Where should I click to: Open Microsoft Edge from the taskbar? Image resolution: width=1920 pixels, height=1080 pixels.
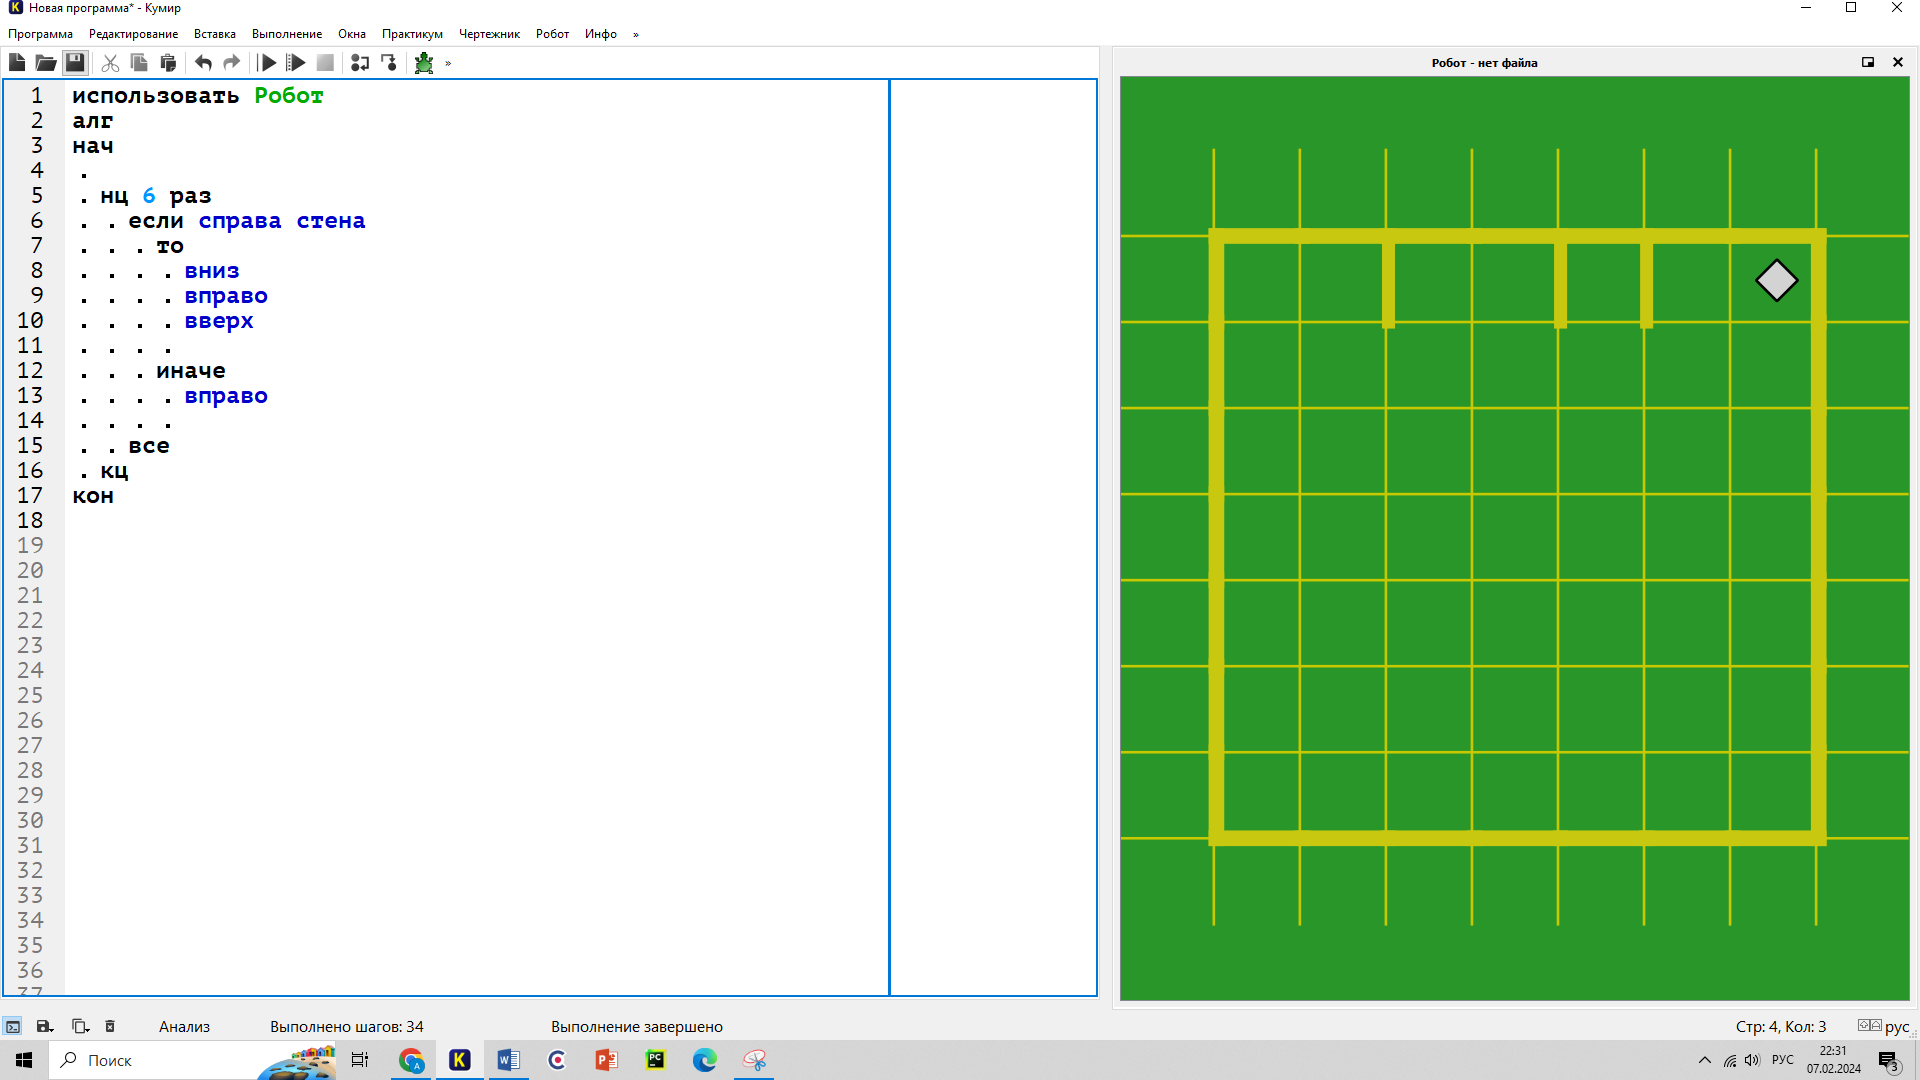[x=704, y=1060]
